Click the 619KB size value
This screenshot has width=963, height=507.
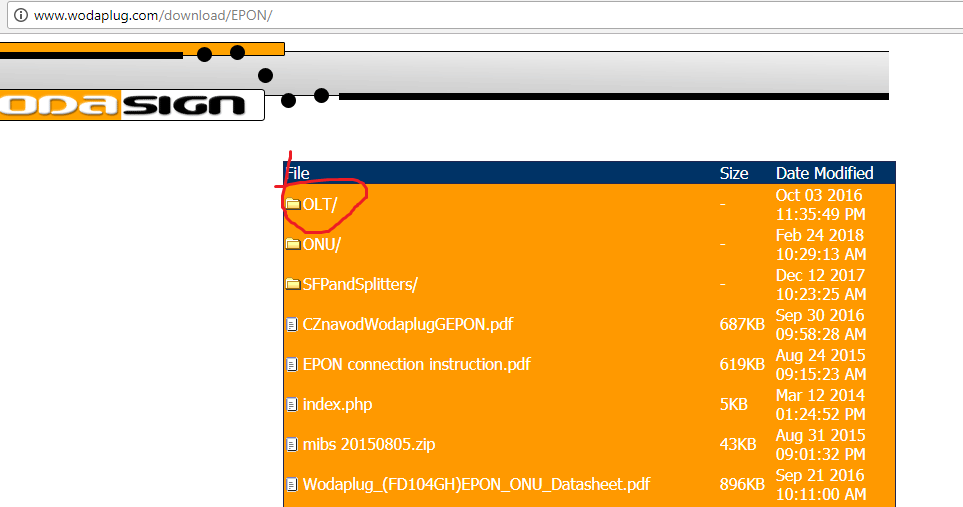tap(742, 364)
